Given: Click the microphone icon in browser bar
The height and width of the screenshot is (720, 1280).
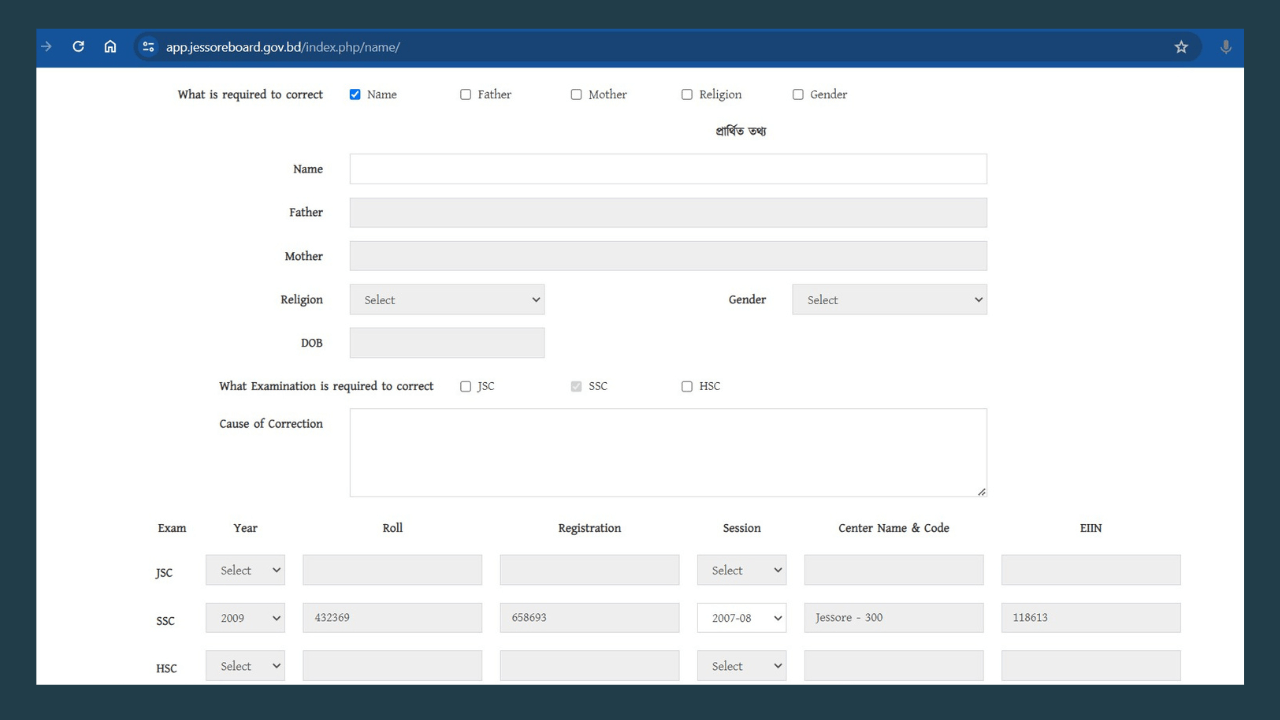Looking at the screenshot, I should pos(1226,47).
